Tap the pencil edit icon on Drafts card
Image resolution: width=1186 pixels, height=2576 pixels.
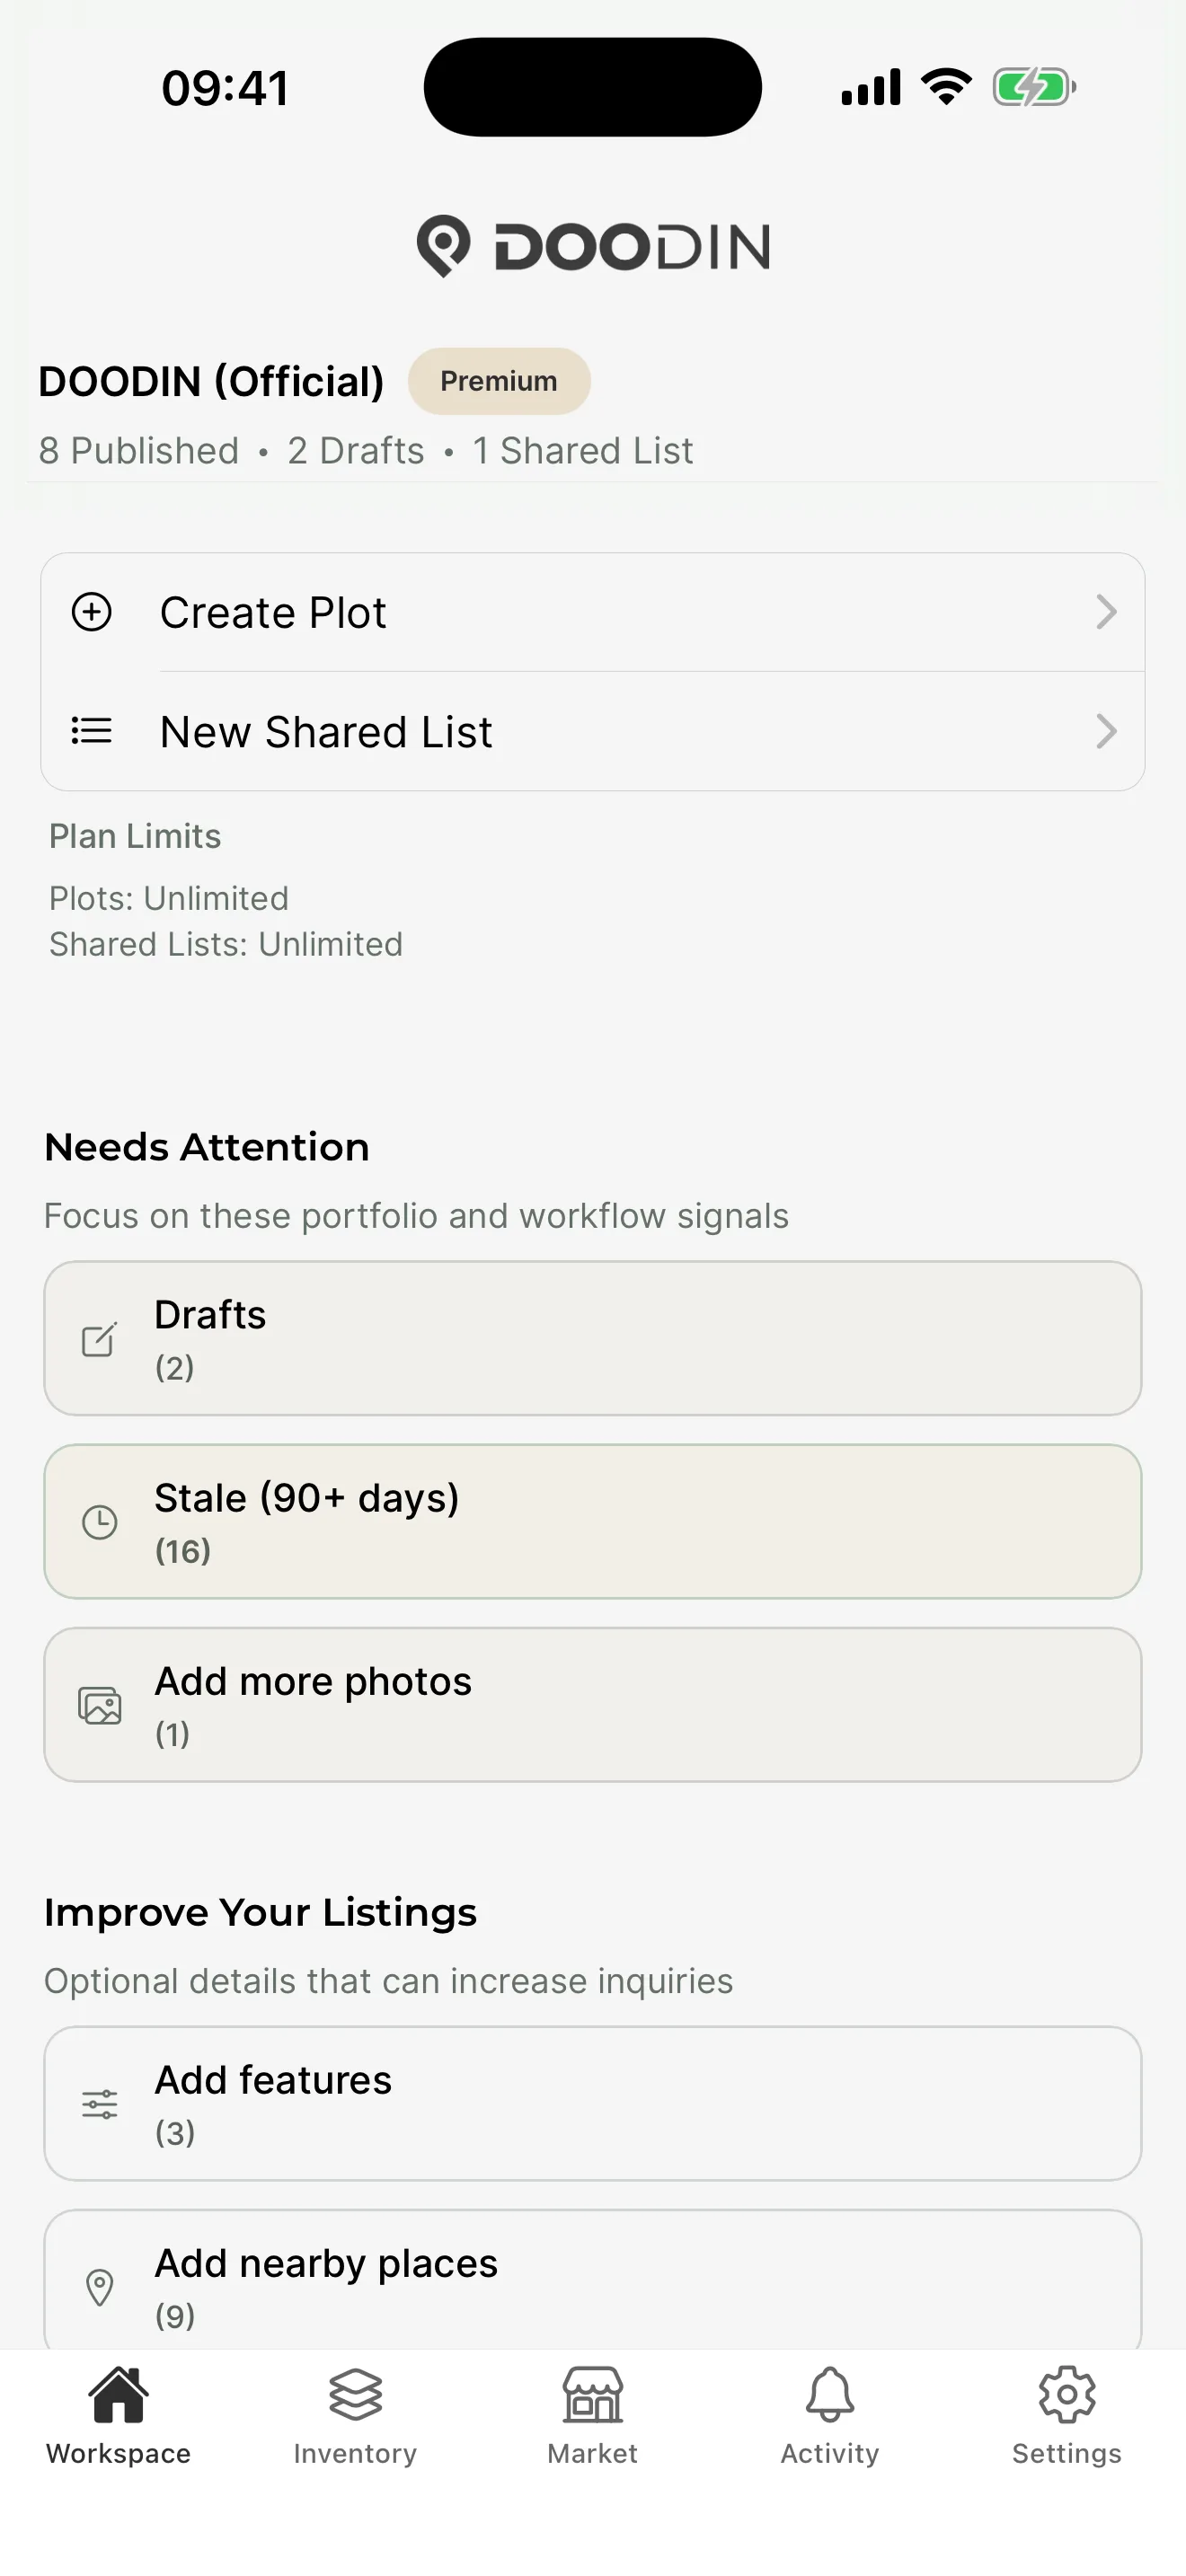99,1339
